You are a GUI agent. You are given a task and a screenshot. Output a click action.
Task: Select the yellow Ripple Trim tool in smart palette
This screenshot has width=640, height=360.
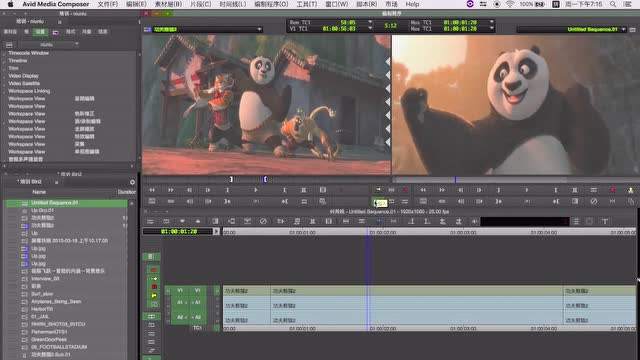(x=154, y=296)
